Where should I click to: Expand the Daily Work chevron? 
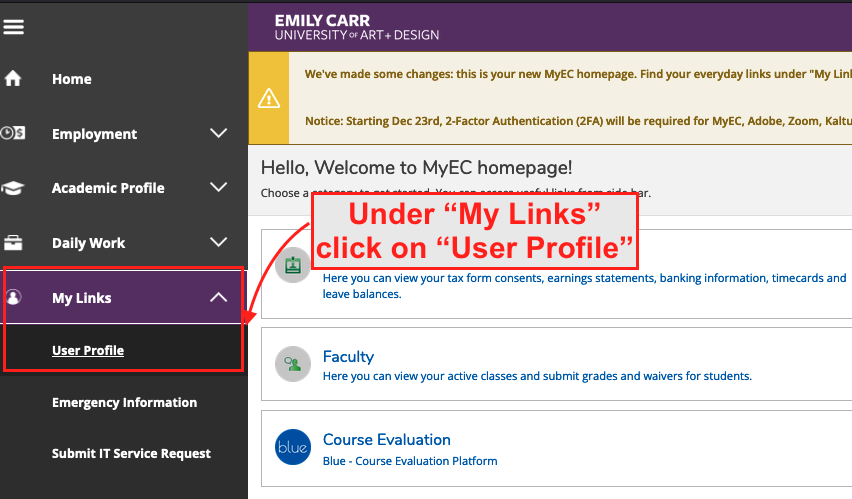218,243
